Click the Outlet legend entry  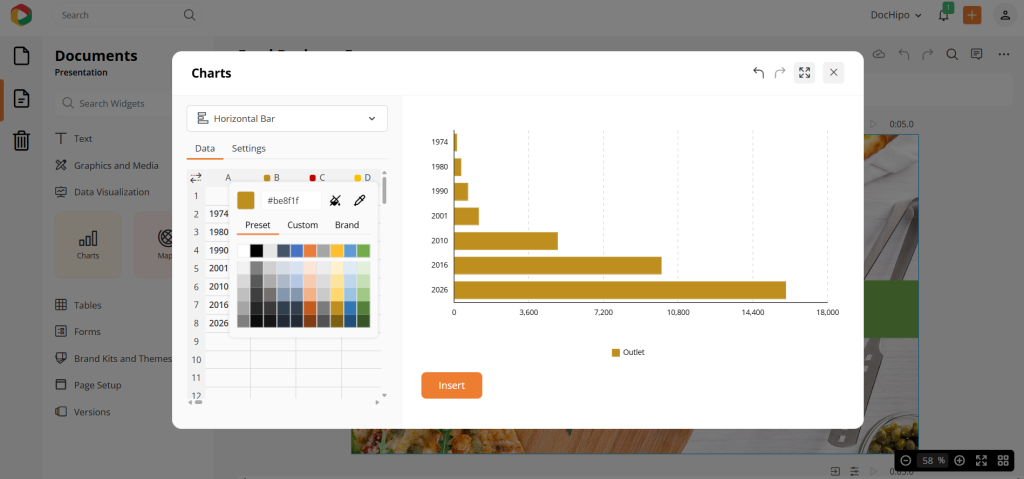(x=628, y=352)
